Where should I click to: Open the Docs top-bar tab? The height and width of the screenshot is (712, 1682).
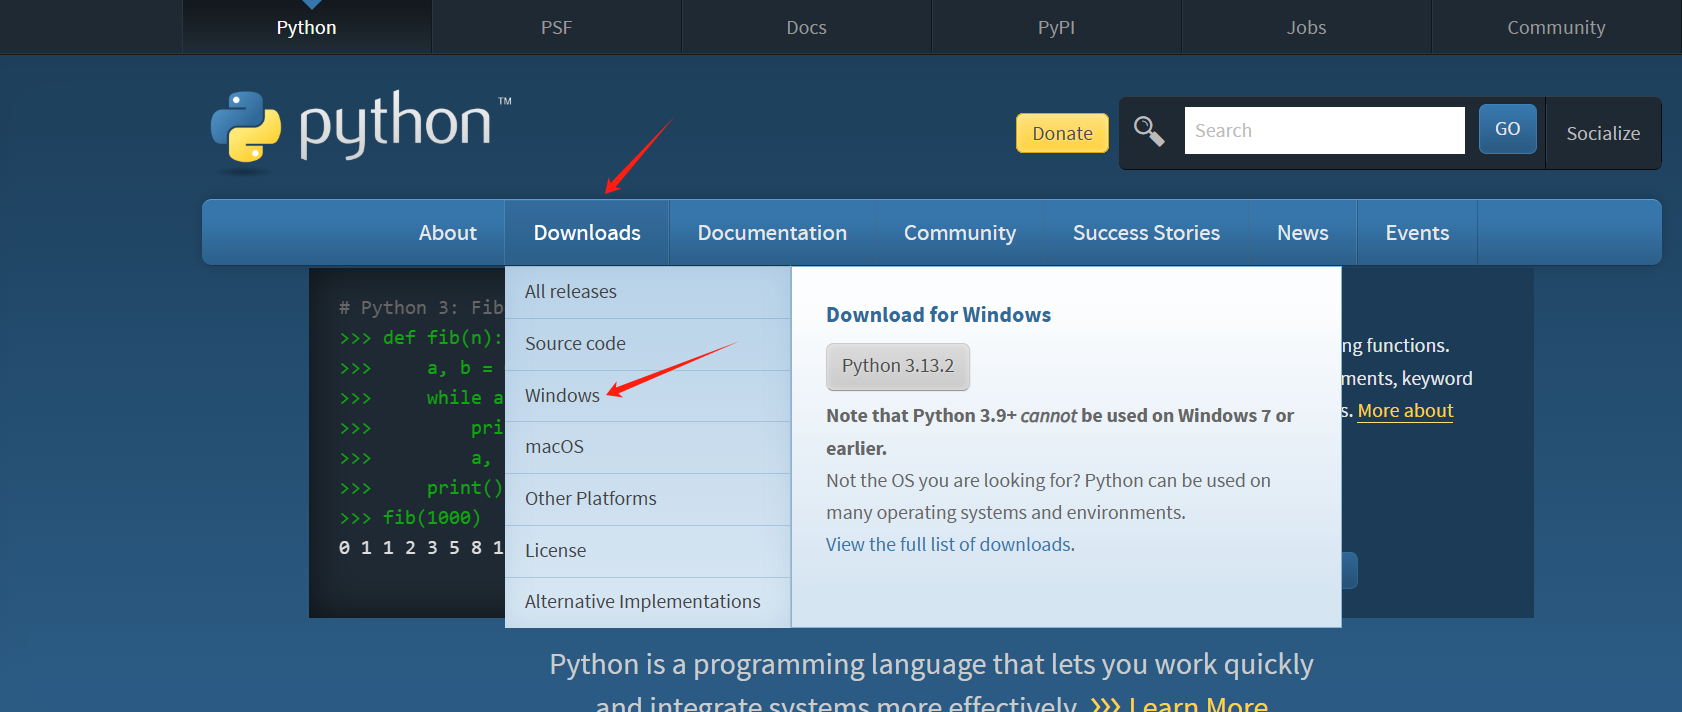pos(807,27)
